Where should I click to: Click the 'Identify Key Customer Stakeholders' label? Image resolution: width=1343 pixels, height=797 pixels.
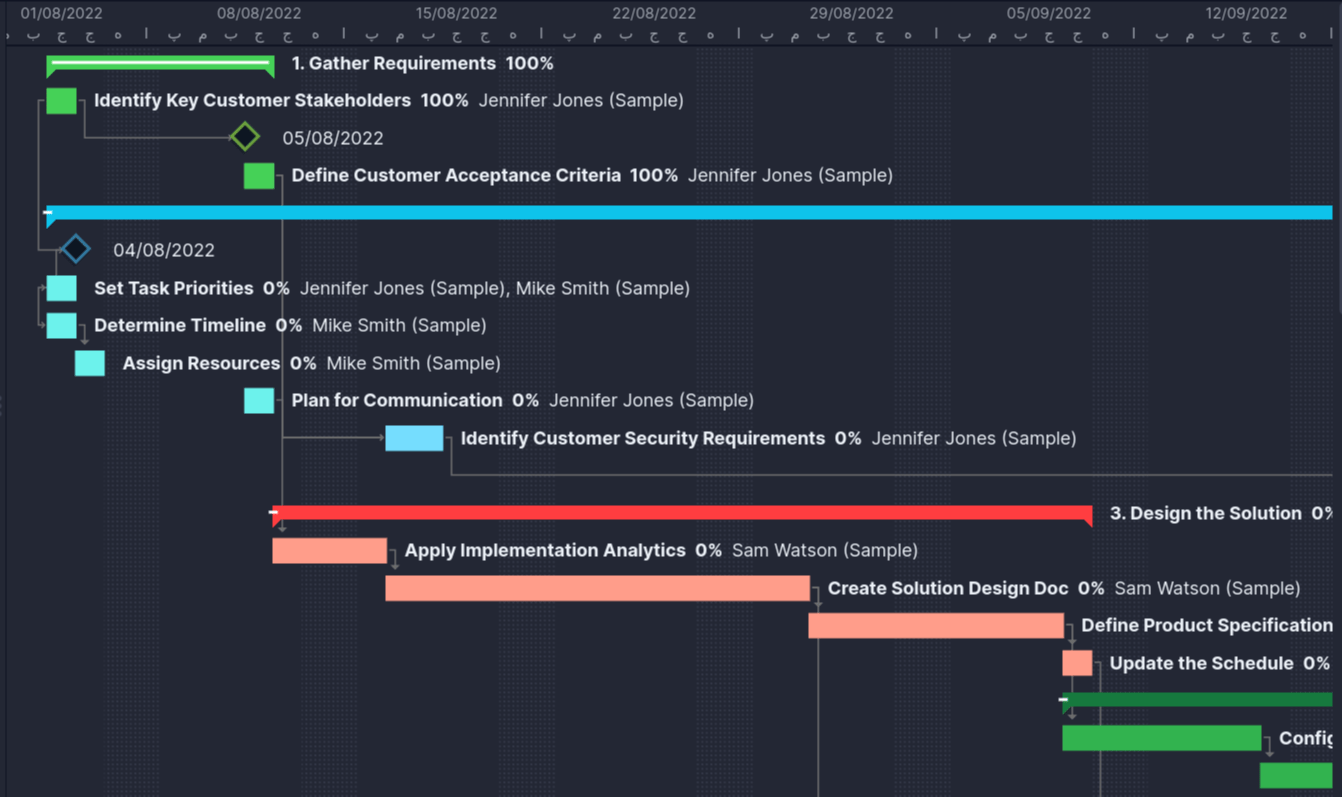tap(253, 100)
